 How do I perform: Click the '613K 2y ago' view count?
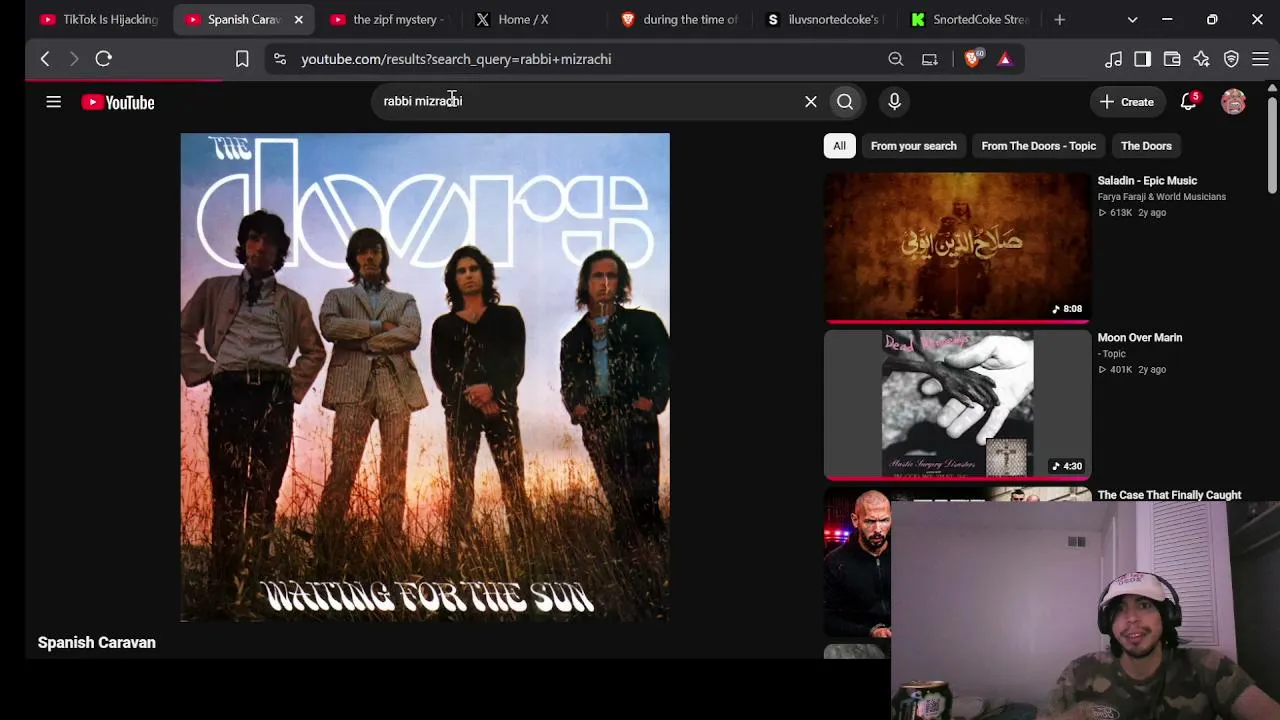tap(1132, 213)
